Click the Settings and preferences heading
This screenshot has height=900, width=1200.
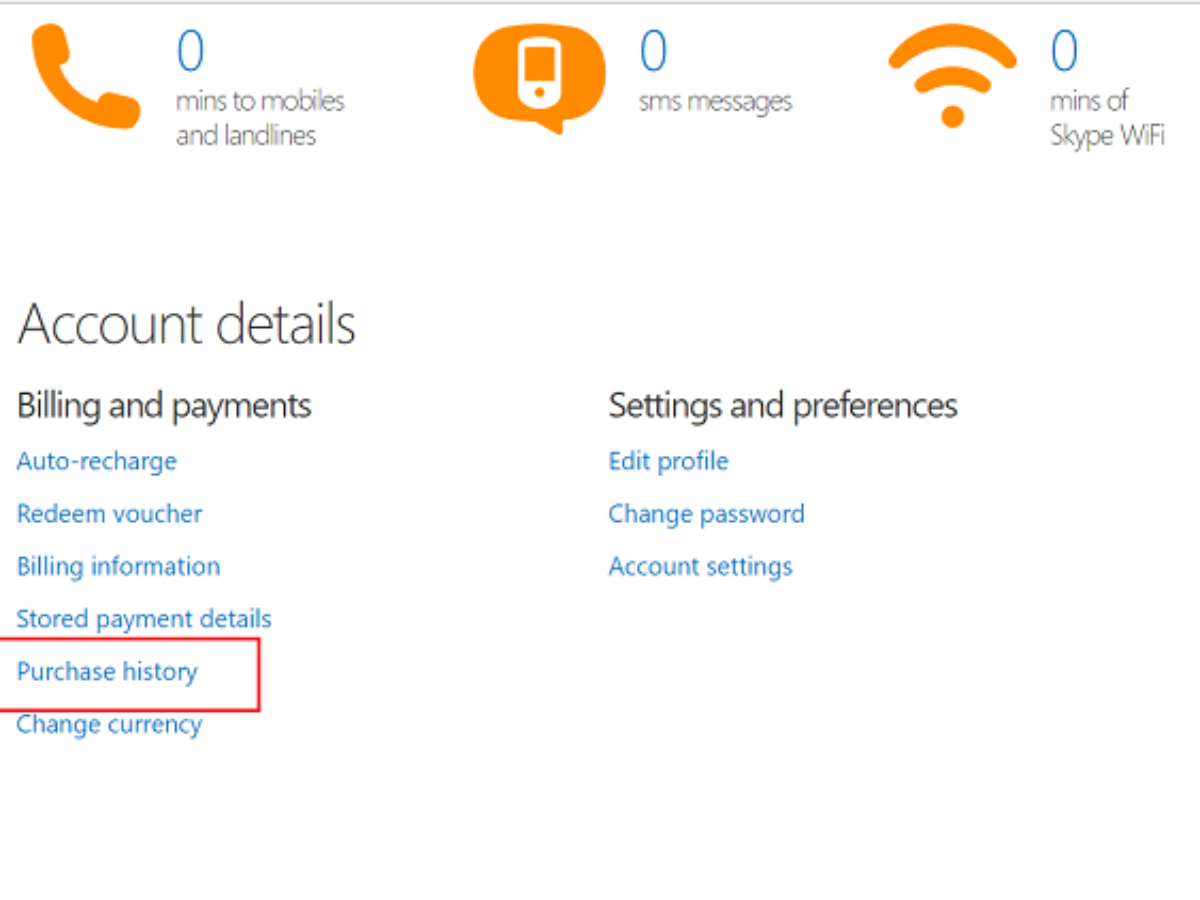pyautogui.click(x=783, y=405)
